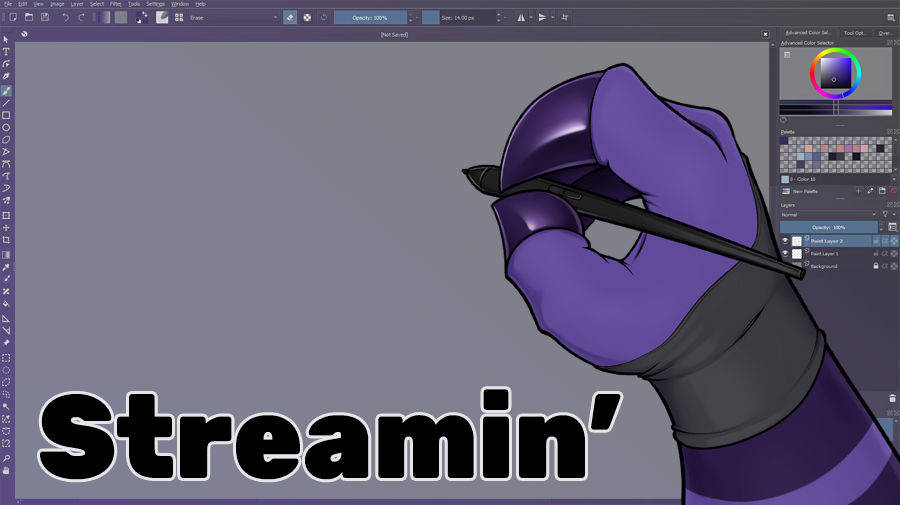Activate the wrap around crop toolbar icon

point(565,18)
